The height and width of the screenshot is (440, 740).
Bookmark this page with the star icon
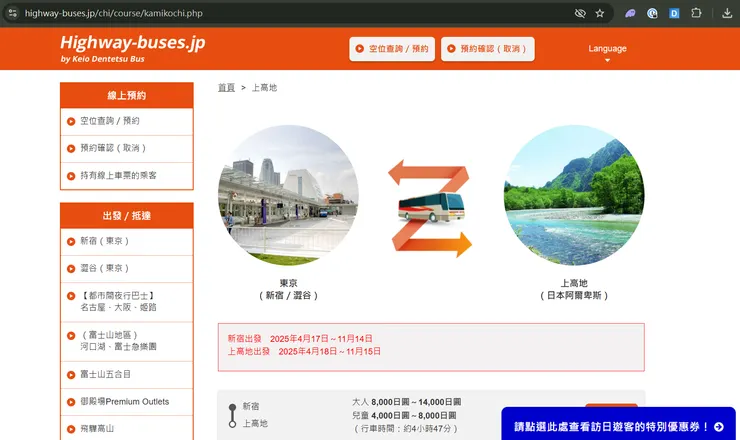click(x=600, y=13)
